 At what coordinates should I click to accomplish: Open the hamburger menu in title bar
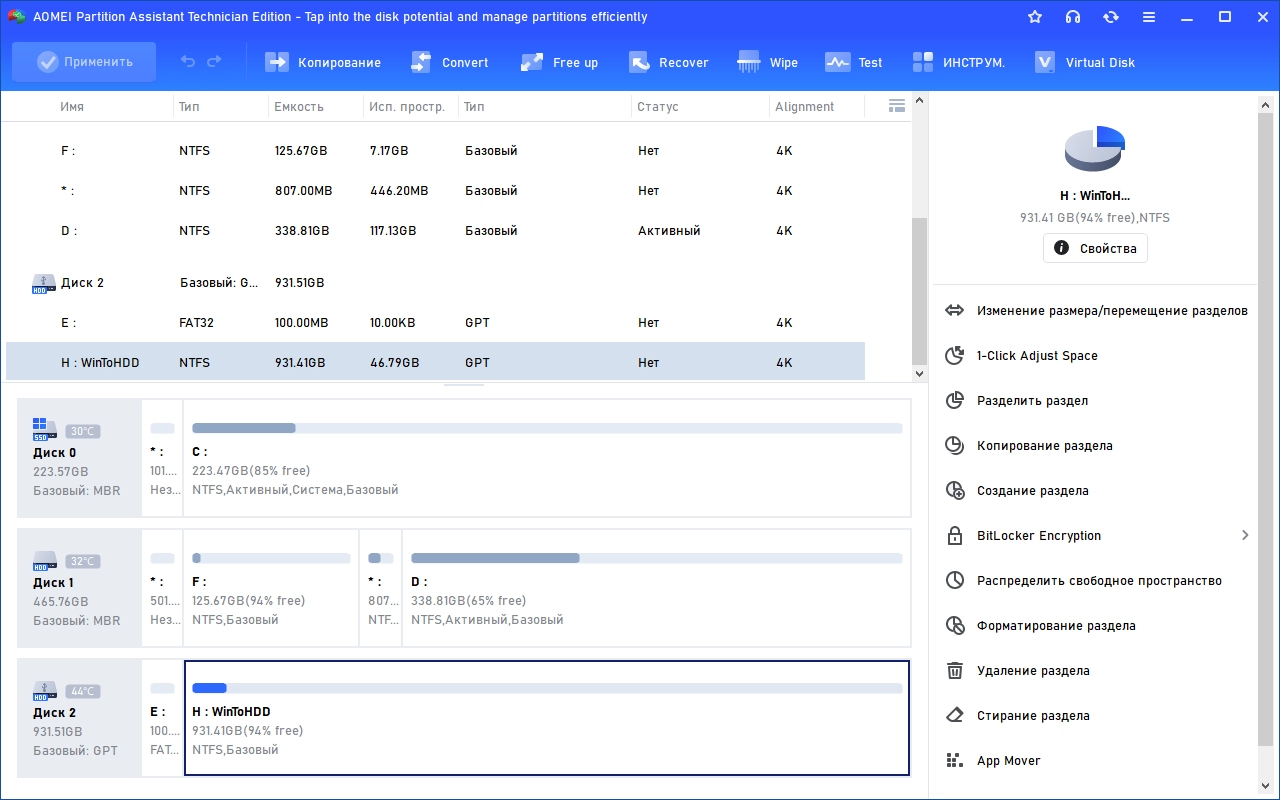click(x=1149, y=17)
